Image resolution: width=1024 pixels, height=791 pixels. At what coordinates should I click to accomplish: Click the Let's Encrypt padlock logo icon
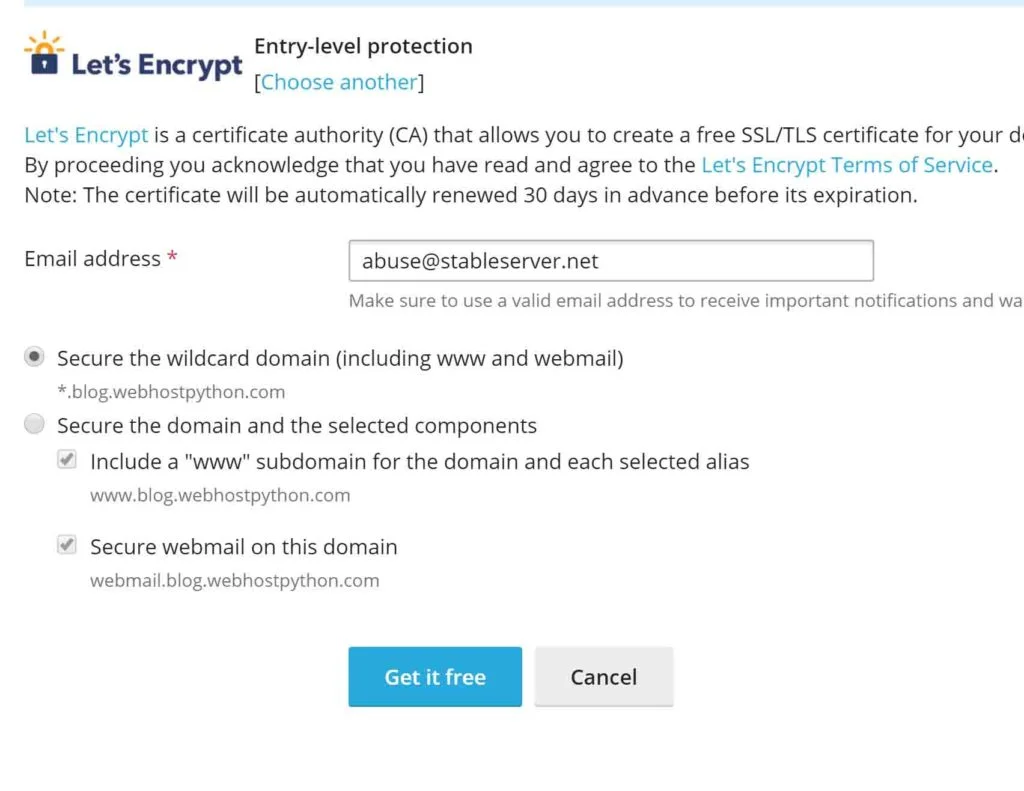(44, 53)
